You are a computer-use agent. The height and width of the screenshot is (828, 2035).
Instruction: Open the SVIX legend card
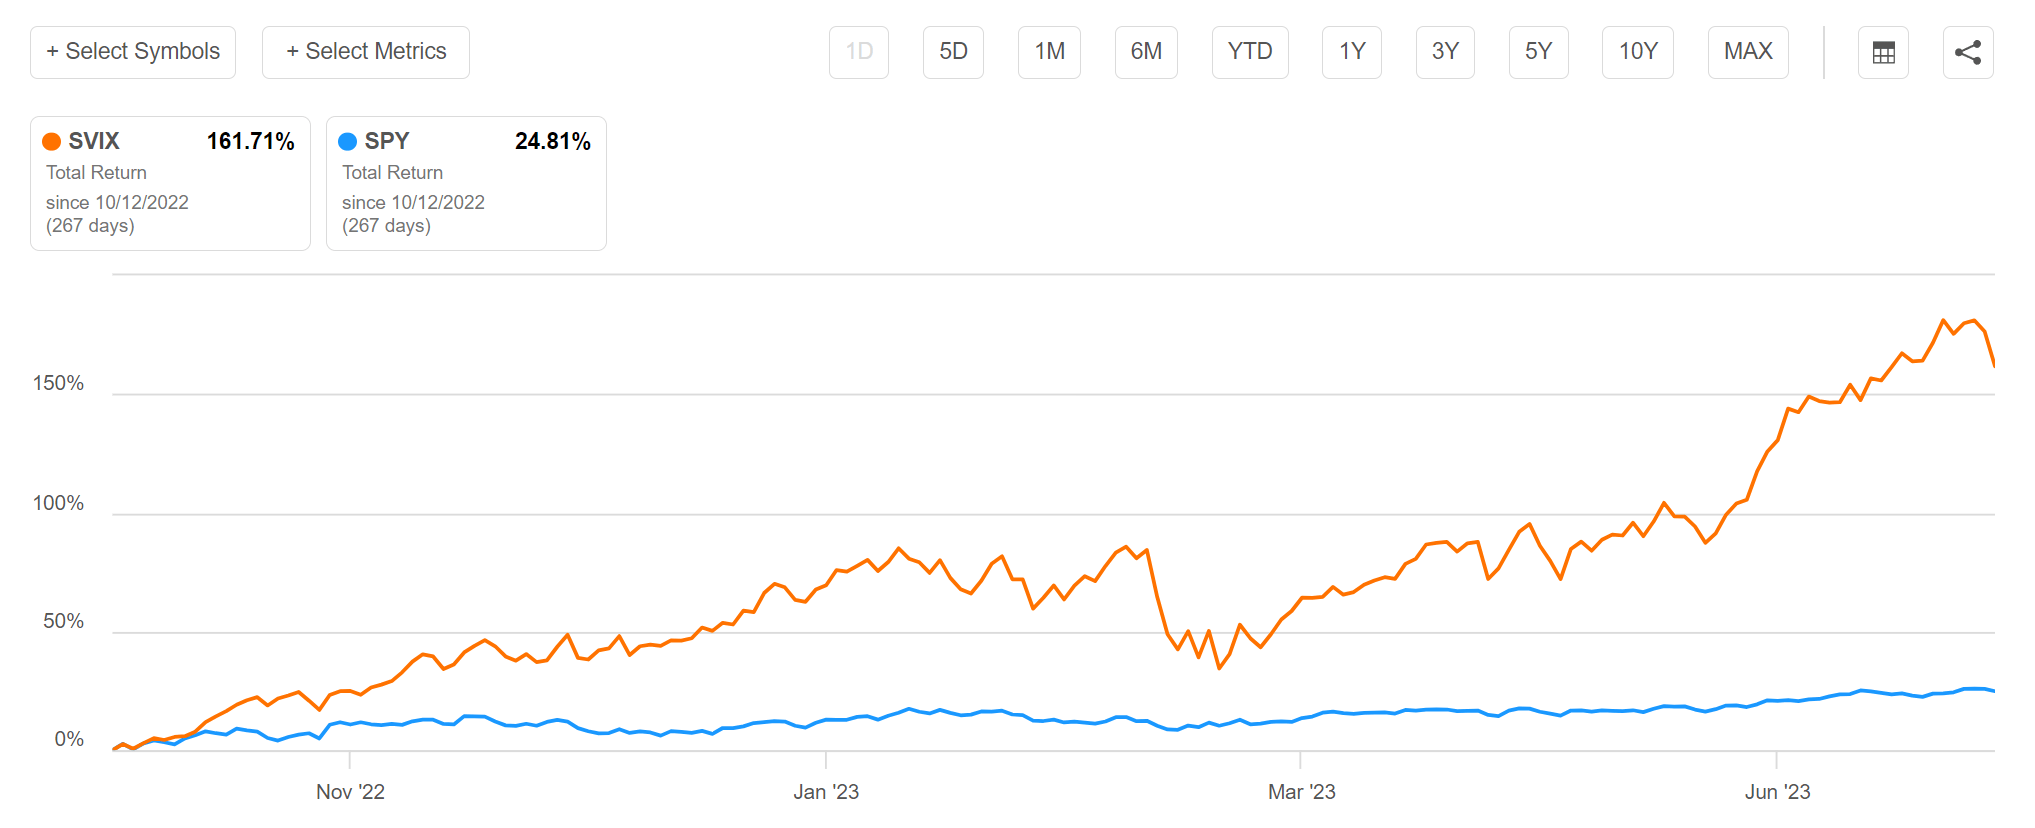click(170, 183)
